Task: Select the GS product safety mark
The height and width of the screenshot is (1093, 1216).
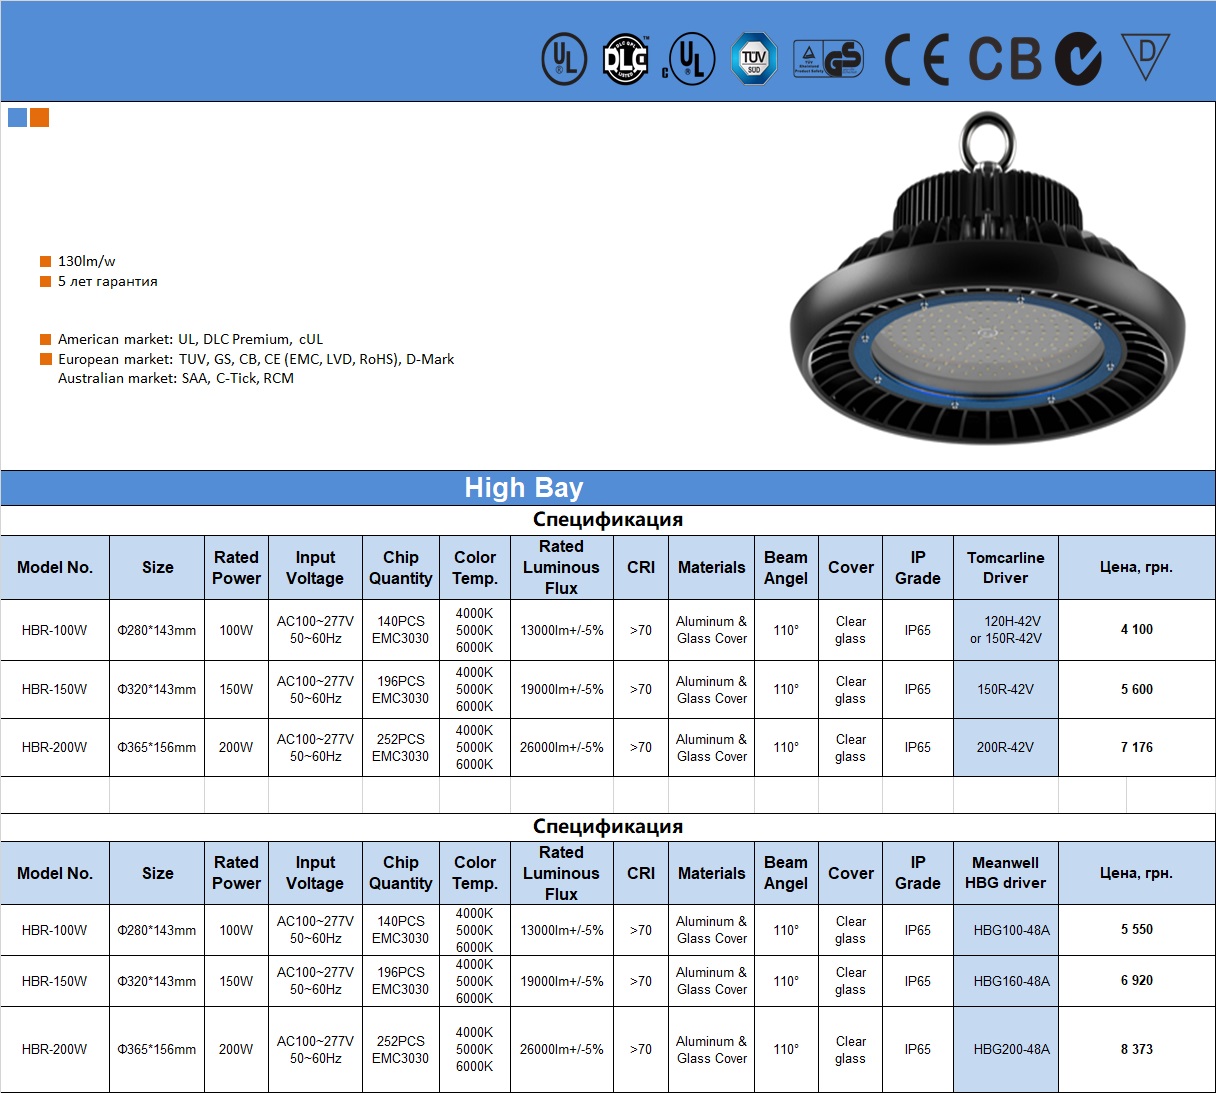Action: pyautogui.click(x=828, y=59)
